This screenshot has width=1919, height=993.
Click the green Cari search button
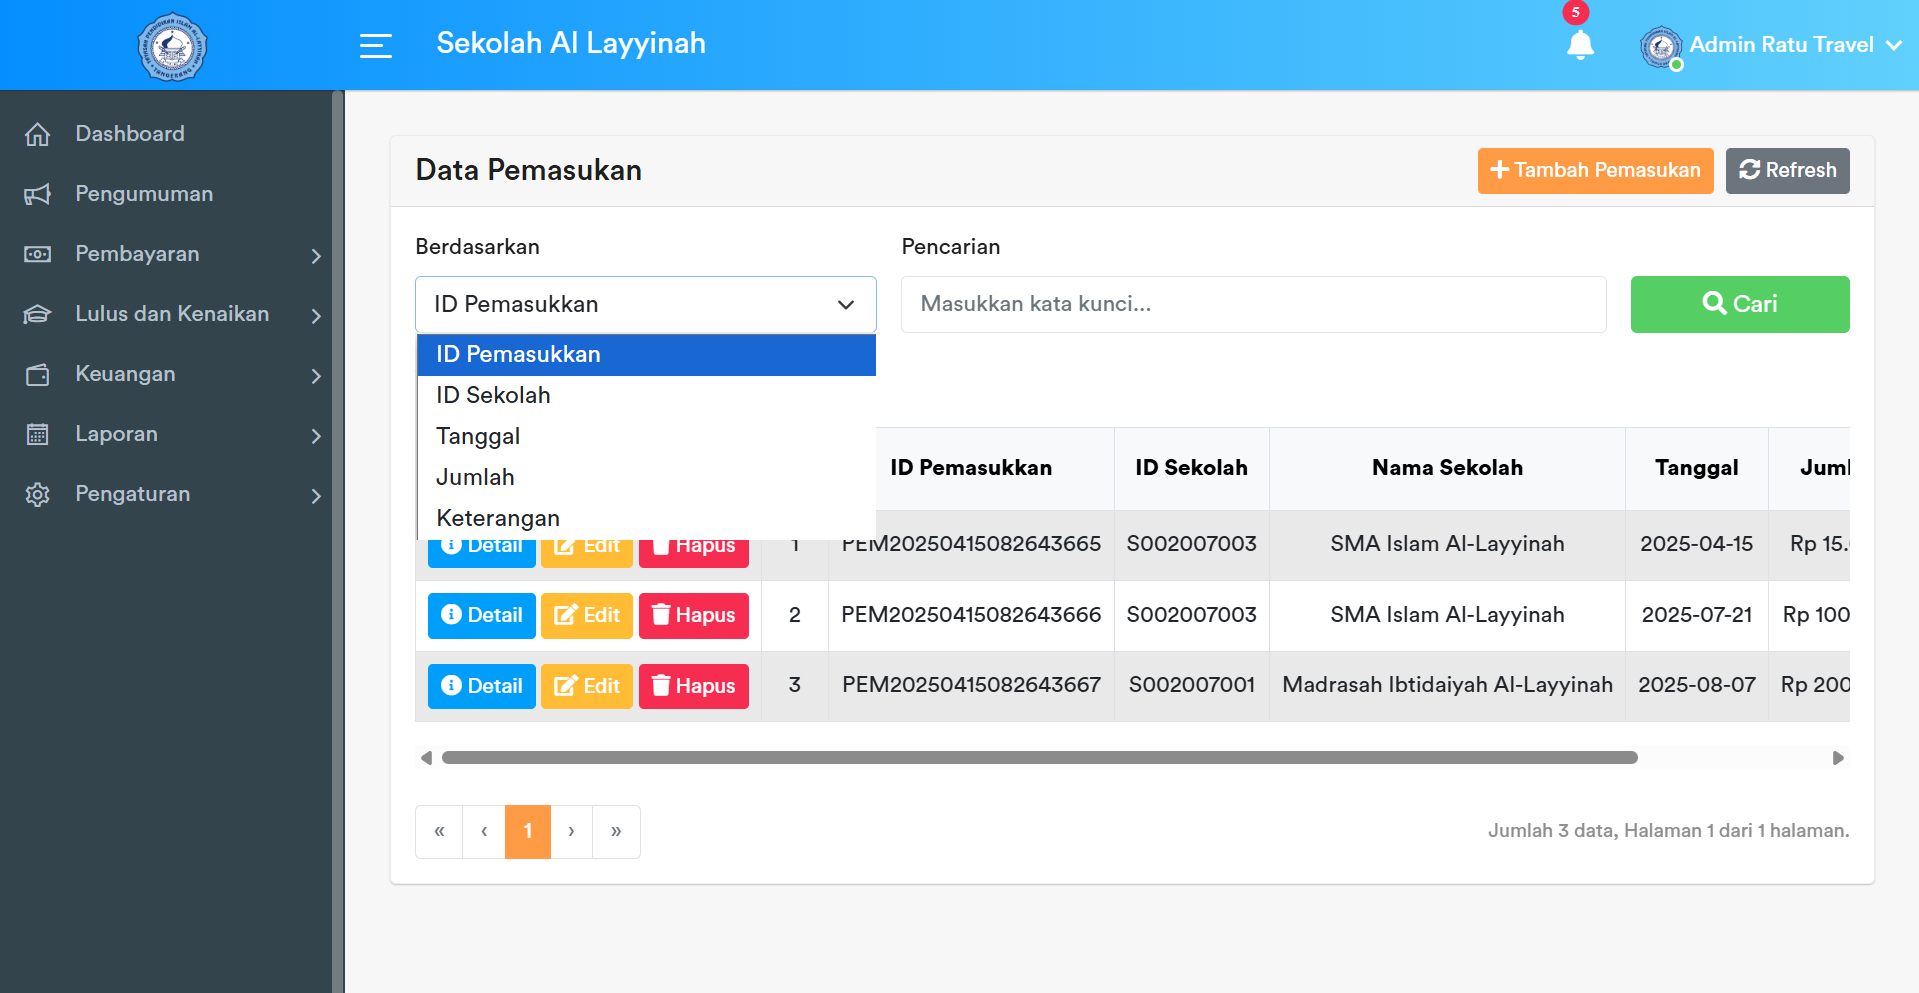[x=1739, y=304]
